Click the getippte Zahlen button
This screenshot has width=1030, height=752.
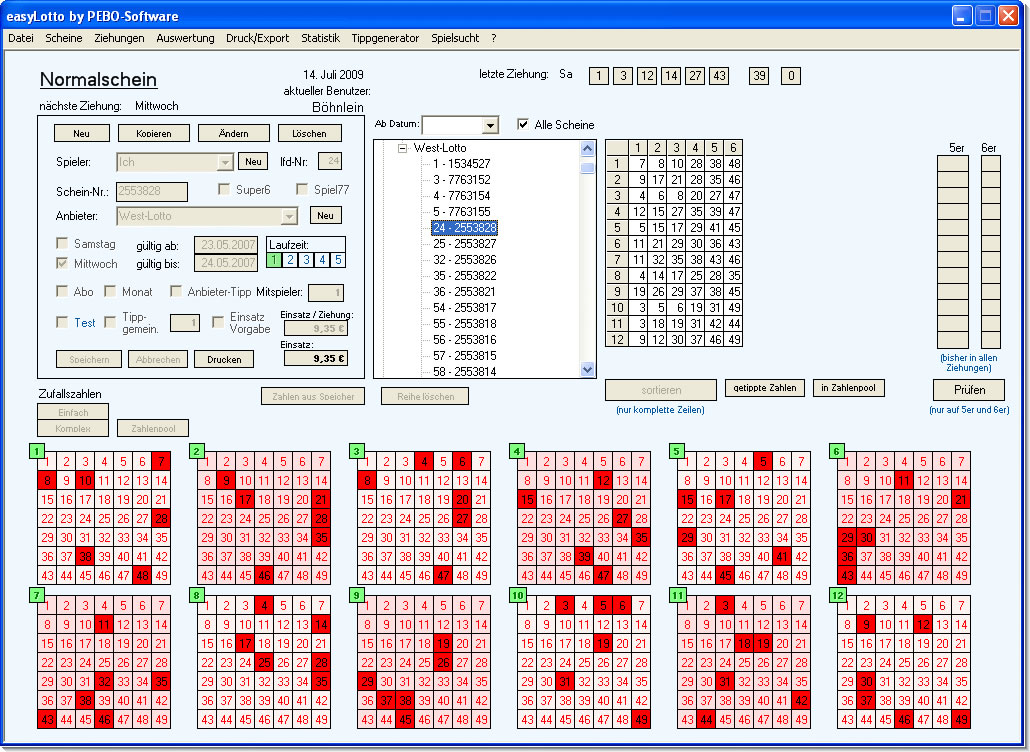point(765,388)
